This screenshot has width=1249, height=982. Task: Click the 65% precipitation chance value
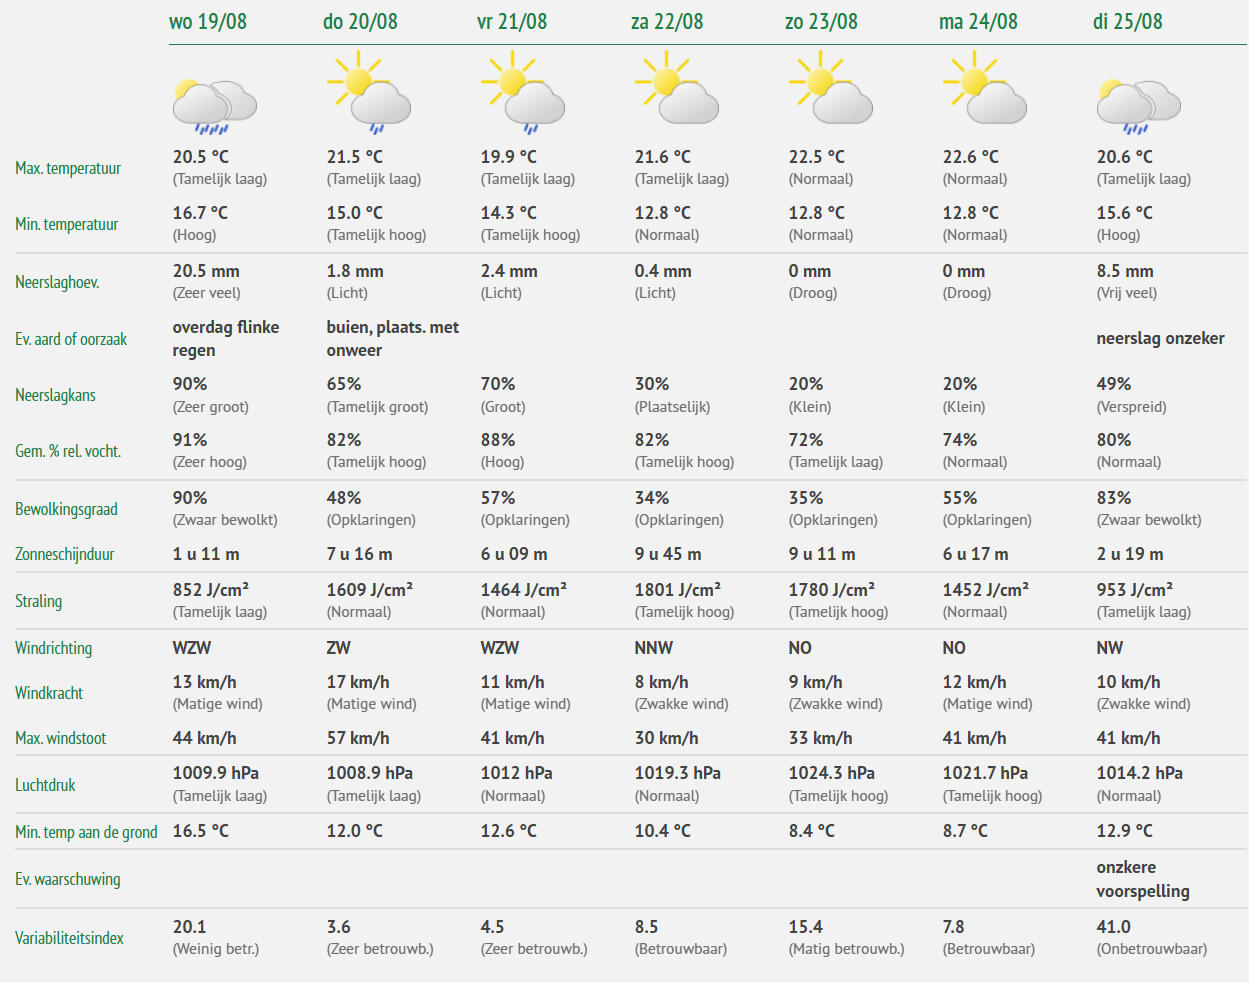[344, 384]
